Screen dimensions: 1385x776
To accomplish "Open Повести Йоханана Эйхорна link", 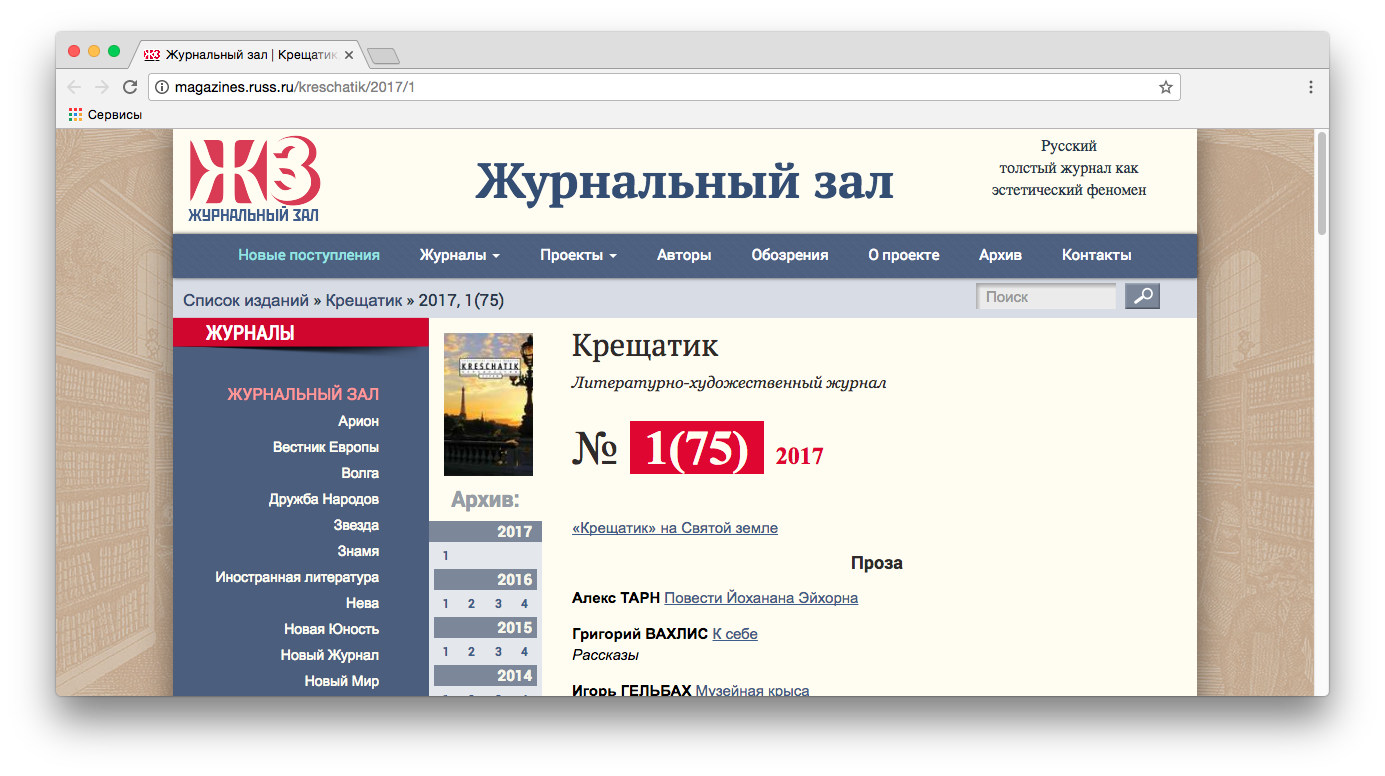I will pyautogui.click(x=760, y=598).
